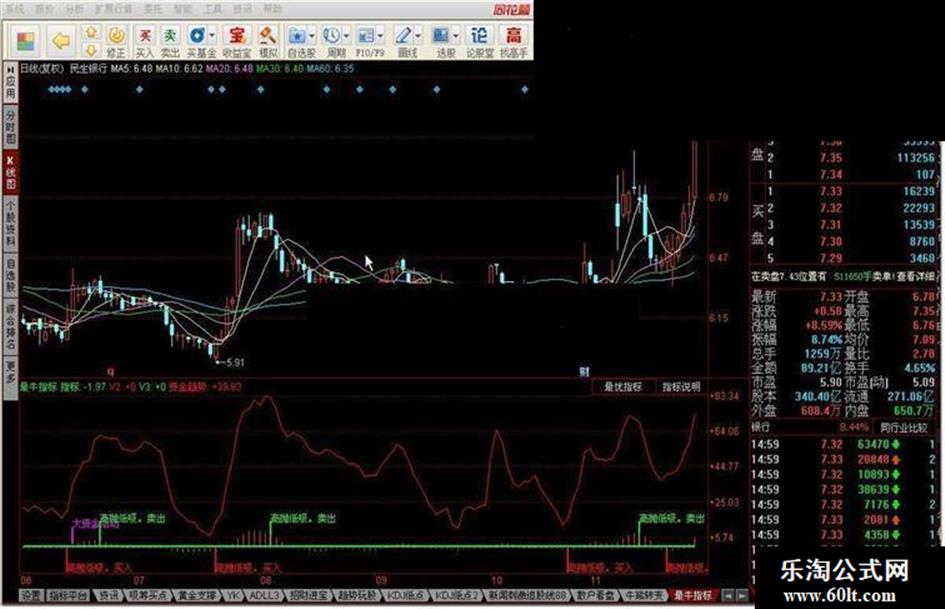Click the red q marker below the chart

(x=110, y=371)
